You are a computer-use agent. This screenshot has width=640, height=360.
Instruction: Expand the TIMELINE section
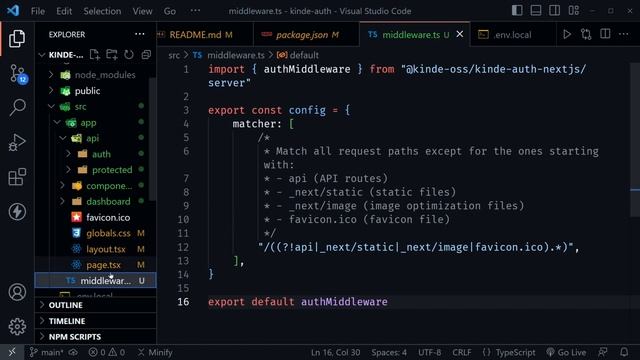click(96, 321)
